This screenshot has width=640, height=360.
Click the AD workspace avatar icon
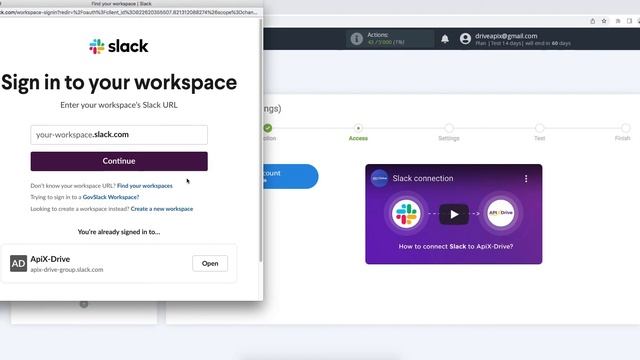pyautogui.click(x=18, y=264)
